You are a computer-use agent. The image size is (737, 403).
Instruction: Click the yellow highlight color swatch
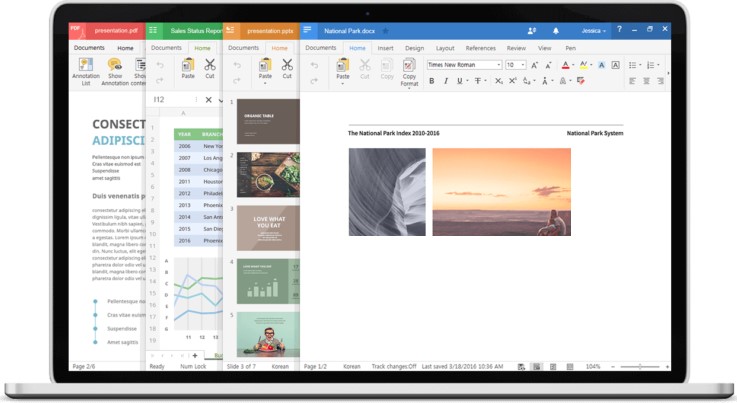pos(583,65)
